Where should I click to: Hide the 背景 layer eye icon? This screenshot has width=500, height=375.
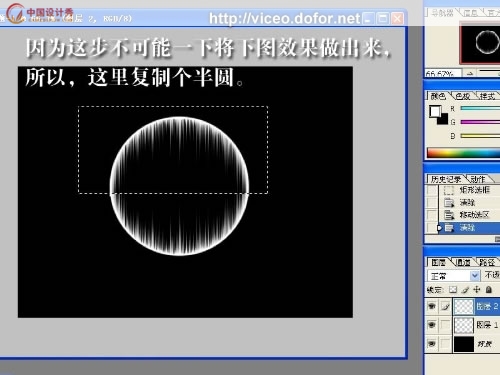[432, 343]
